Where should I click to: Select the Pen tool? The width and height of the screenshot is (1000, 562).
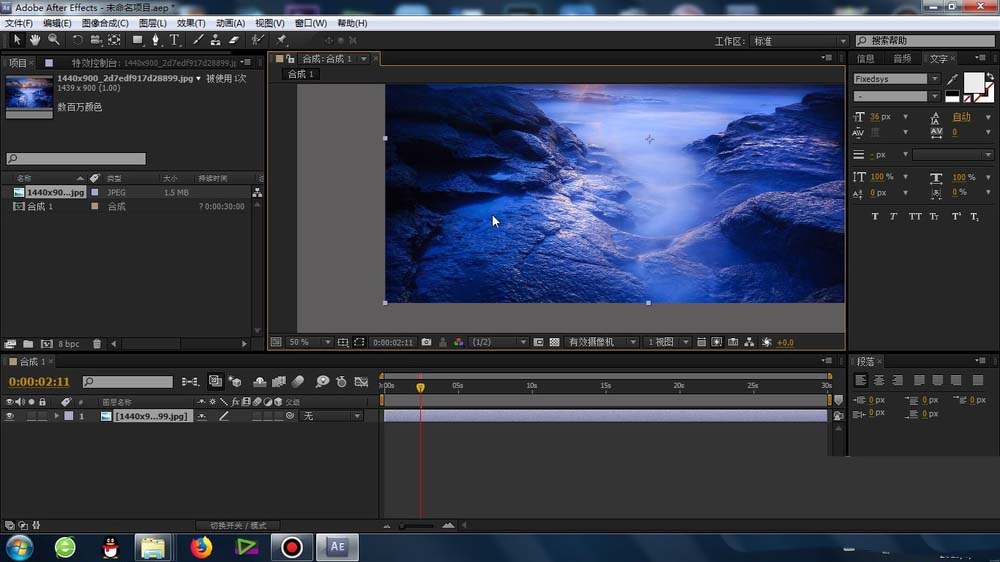coord(156,40)
